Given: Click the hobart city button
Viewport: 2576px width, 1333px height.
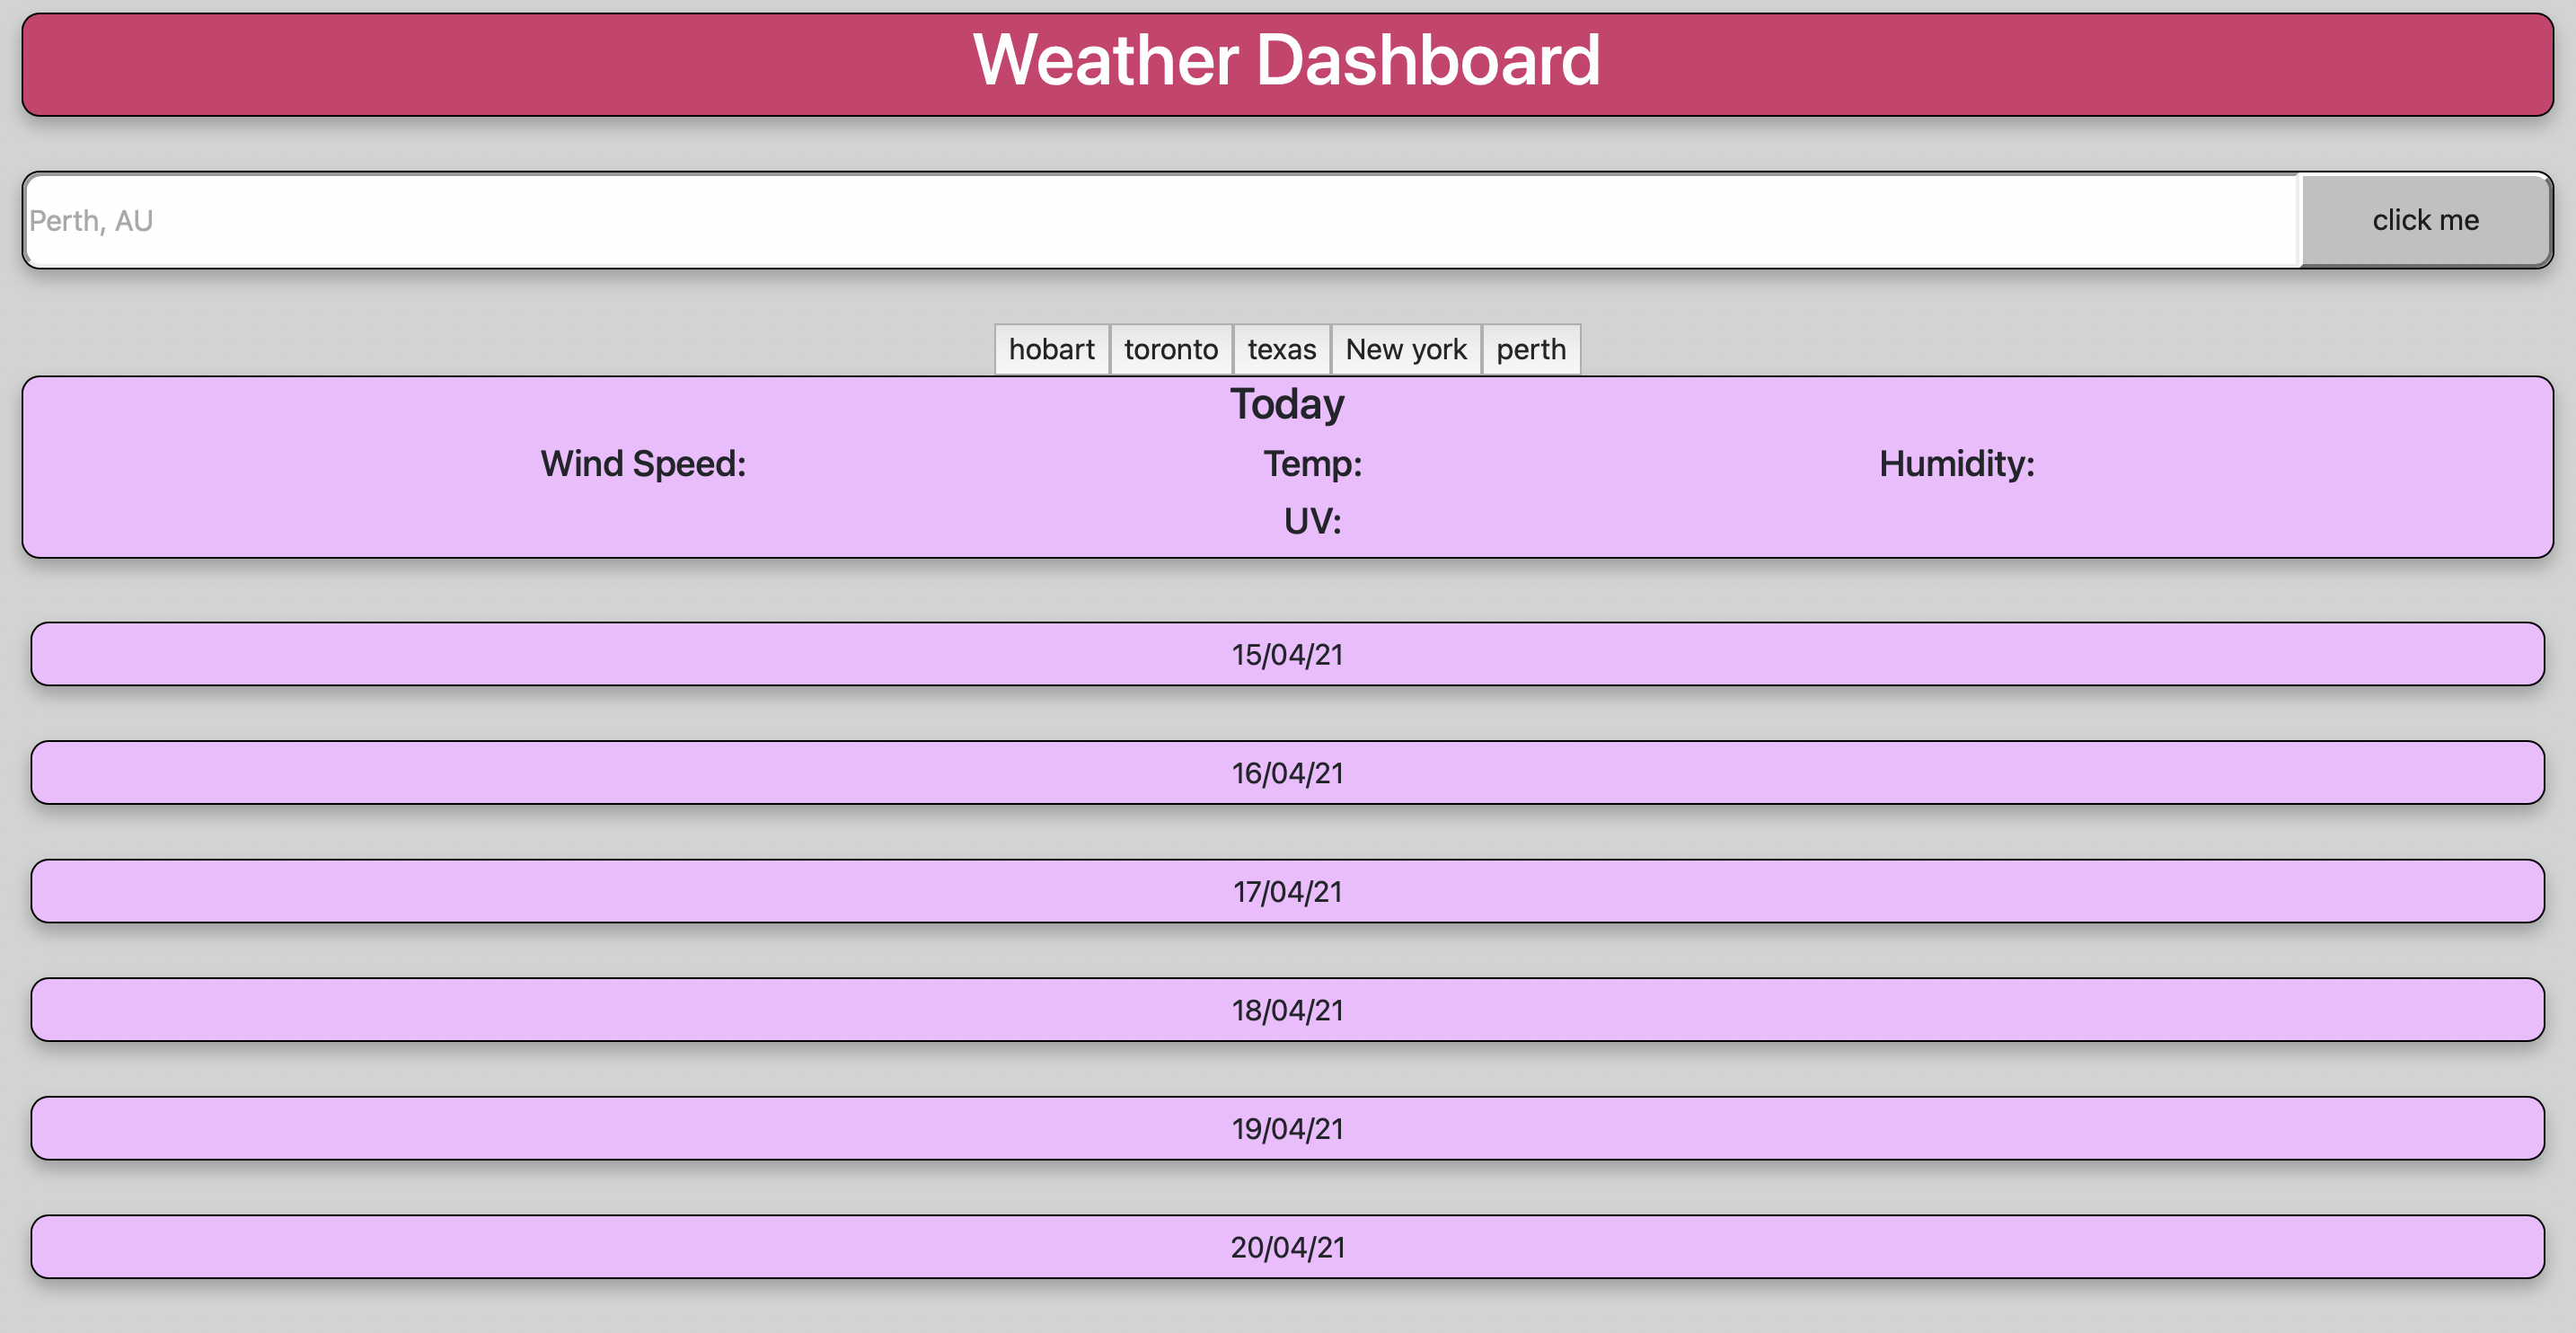Looking at the screenshot, I should tap(1051, 349).
